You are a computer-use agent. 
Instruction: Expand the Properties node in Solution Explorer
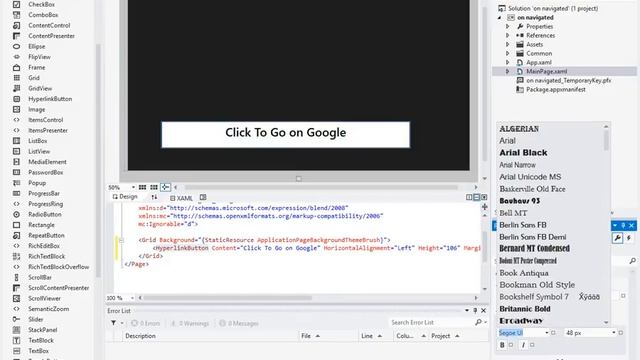508,27
